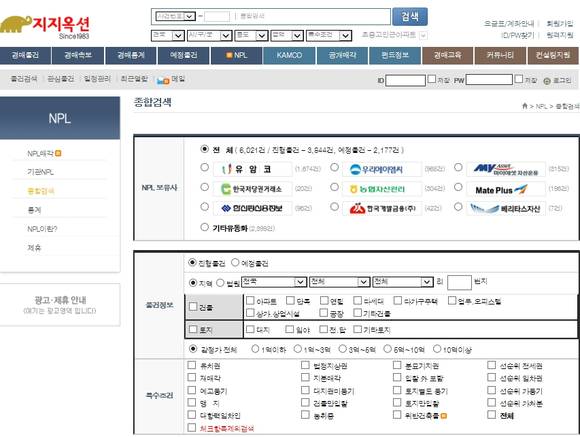Open the 용도 dropdown in the header
580x437 pixels.
(x=252, y=36)
